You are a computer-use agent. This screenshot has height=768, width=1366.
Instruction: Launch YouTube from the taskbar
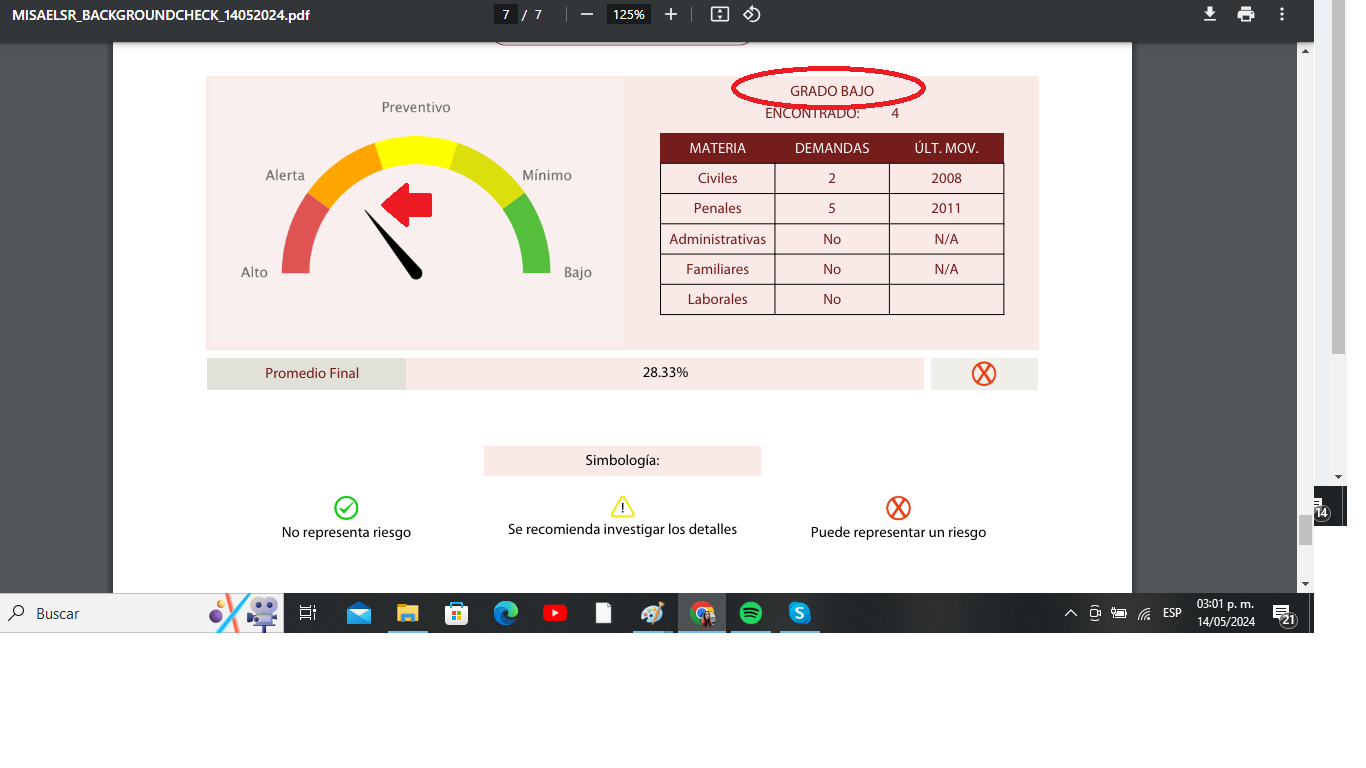(555, 613)
